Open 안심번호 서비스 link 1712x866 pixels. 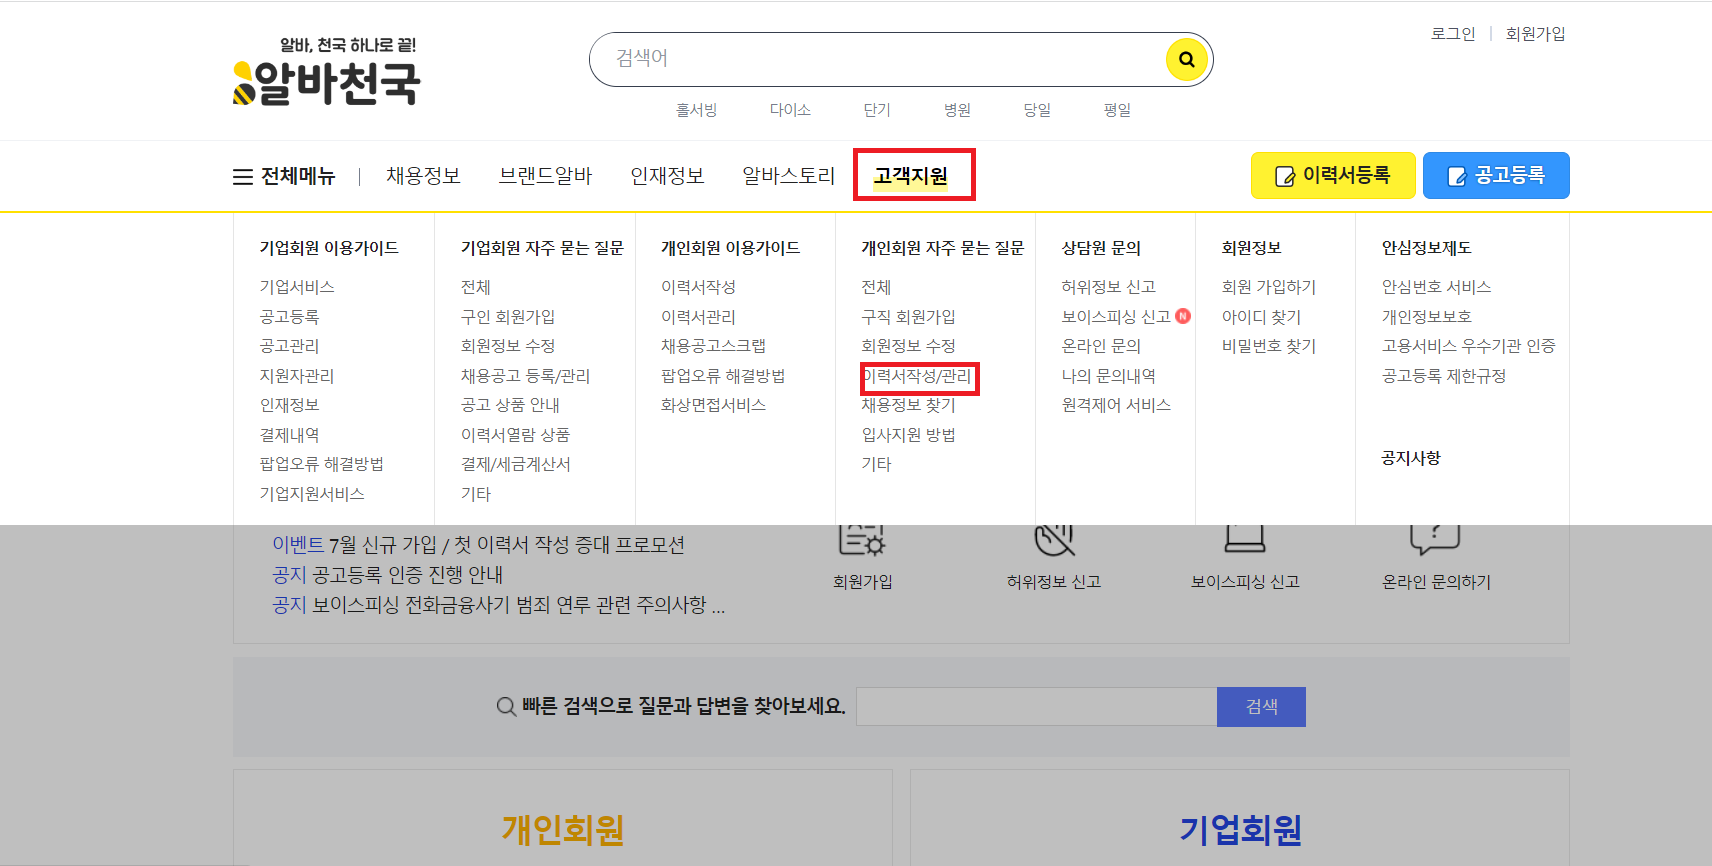pos(1436,287)
